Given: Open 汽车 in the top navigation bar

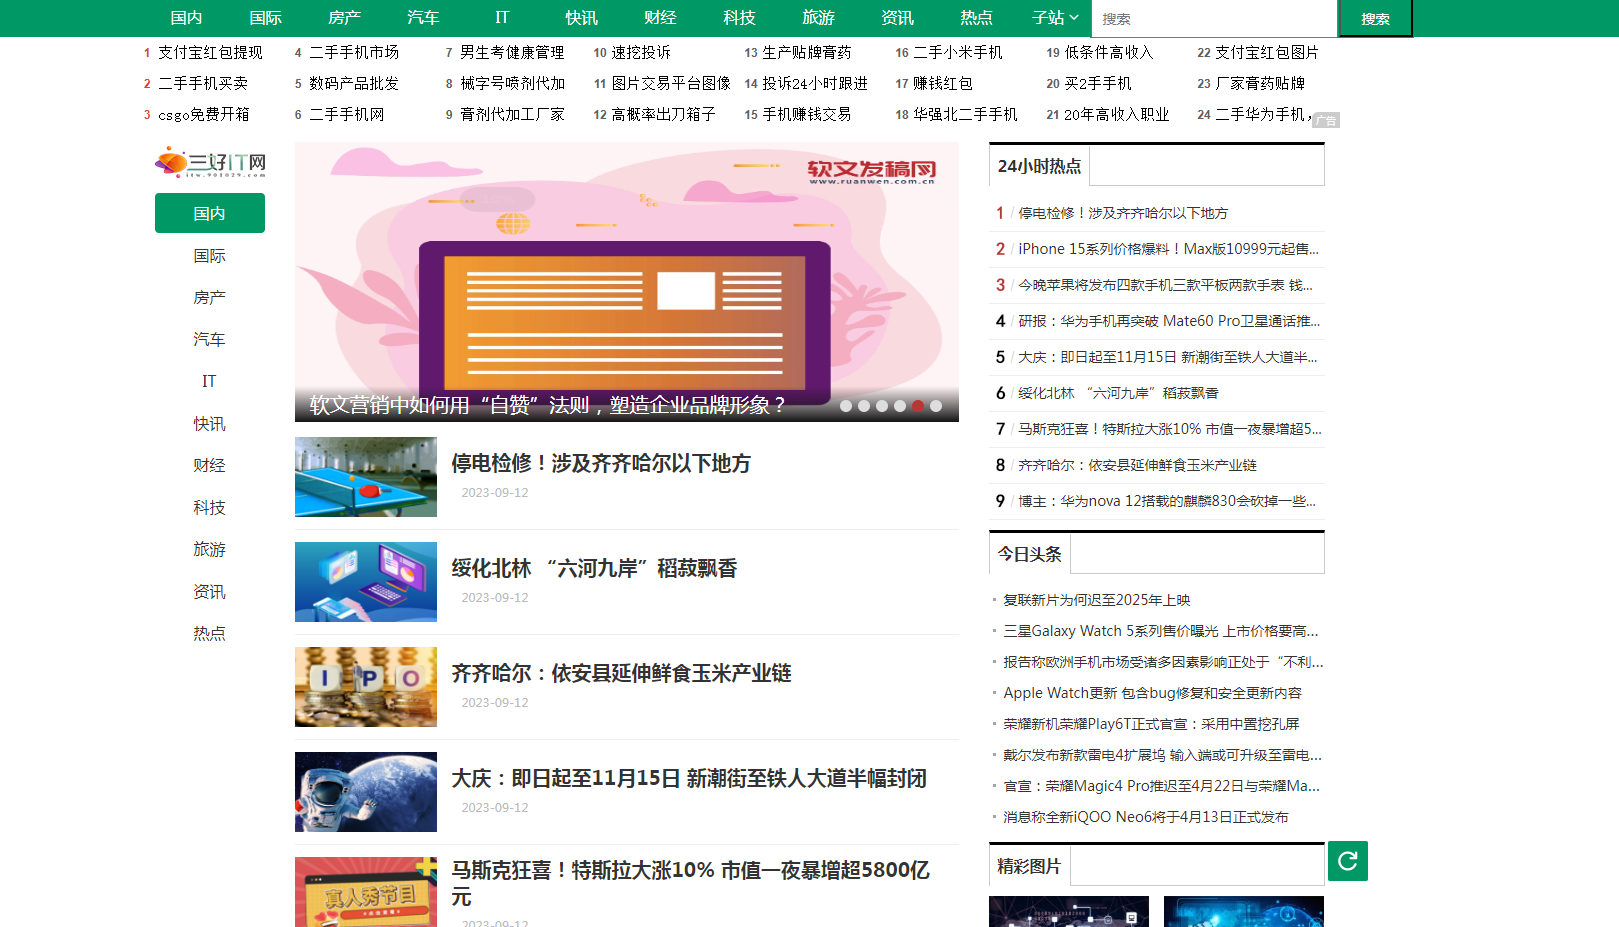Looking at the screenshot, I should (x=423, y=18).
